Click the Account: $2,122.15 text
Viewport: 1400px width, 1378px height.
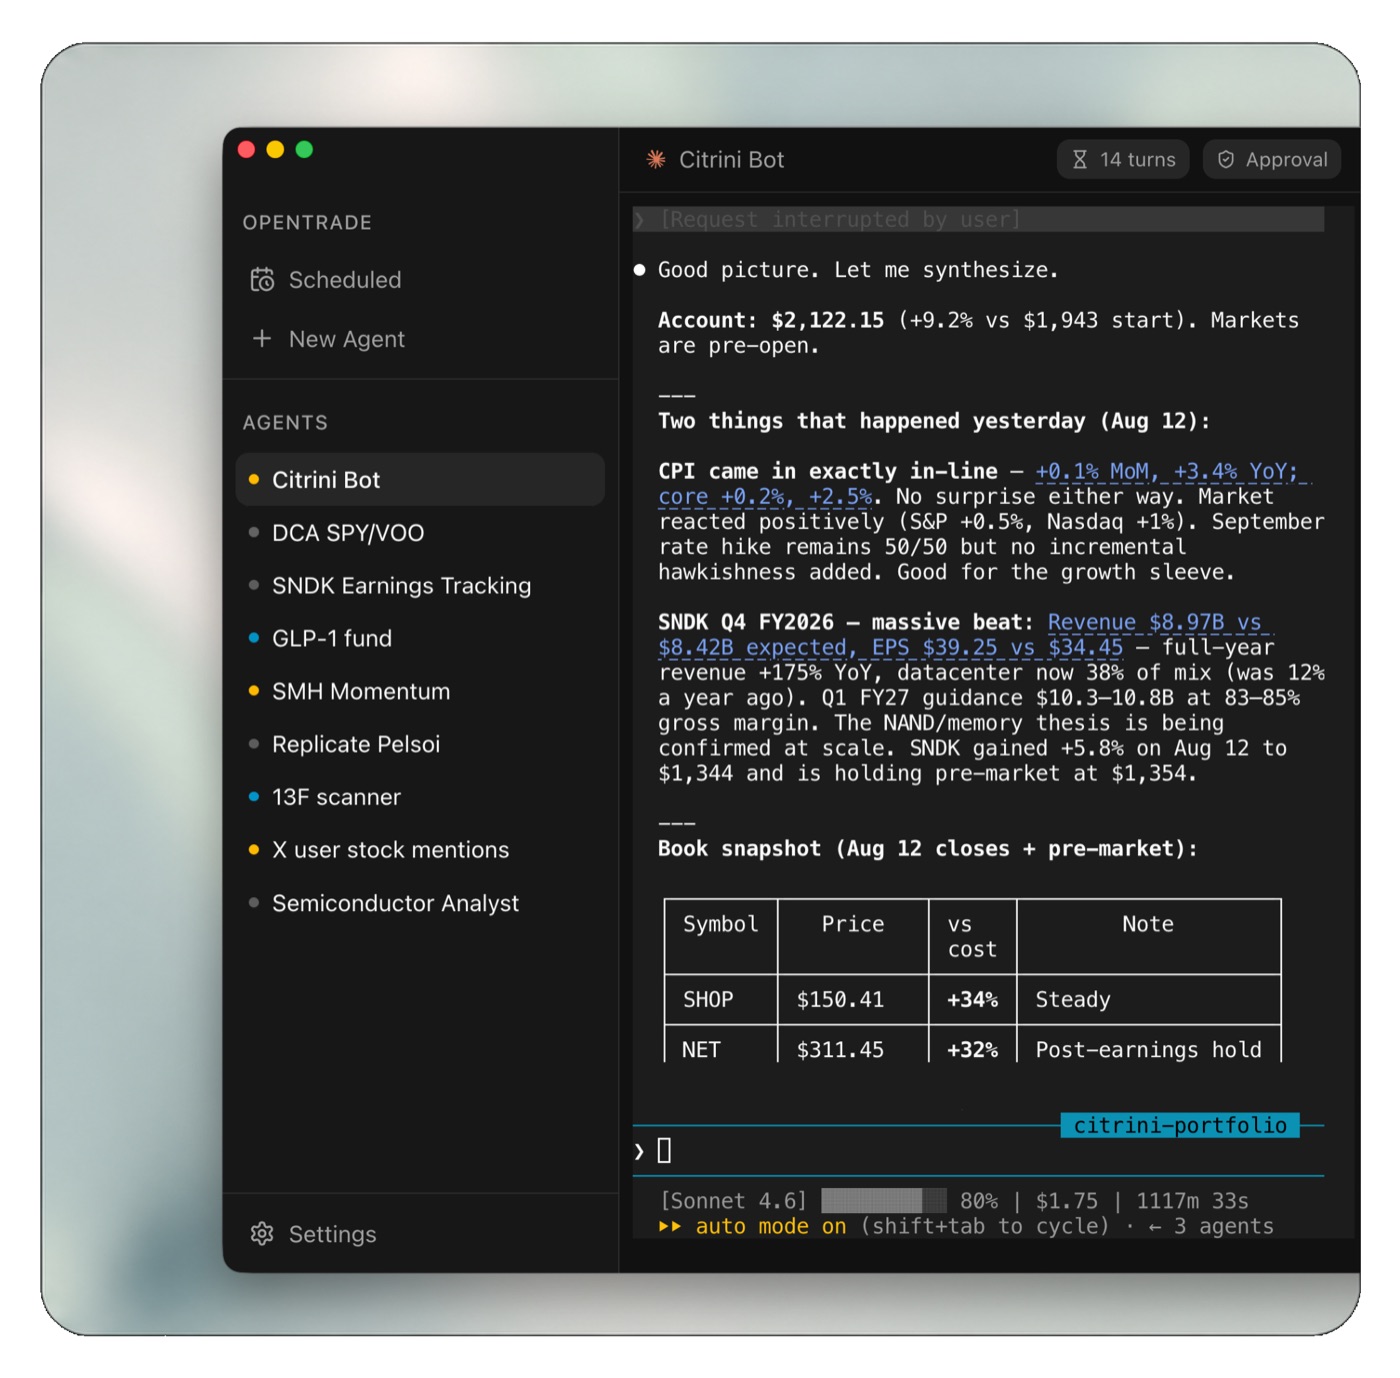771,321
